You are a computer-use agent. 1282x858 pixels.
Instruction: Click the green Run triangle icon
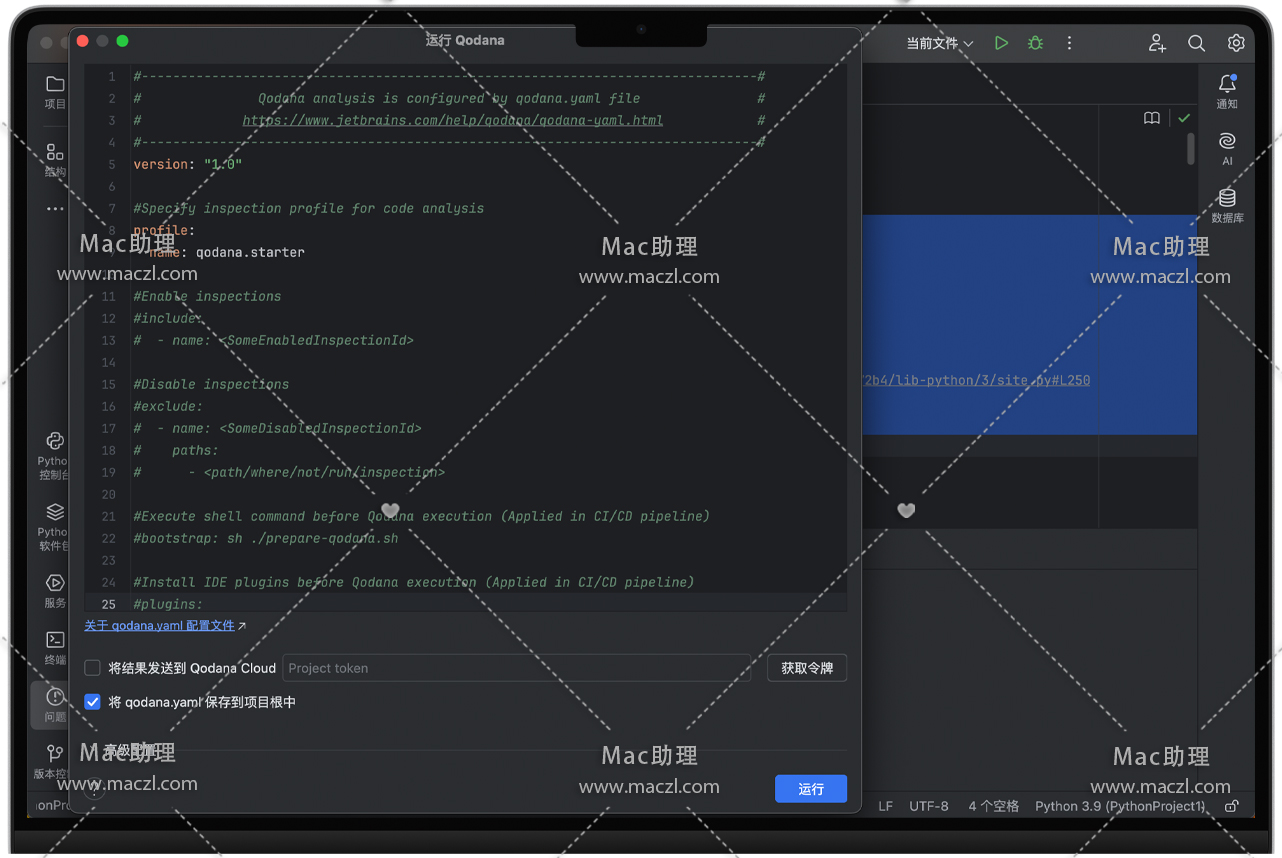1001,43
